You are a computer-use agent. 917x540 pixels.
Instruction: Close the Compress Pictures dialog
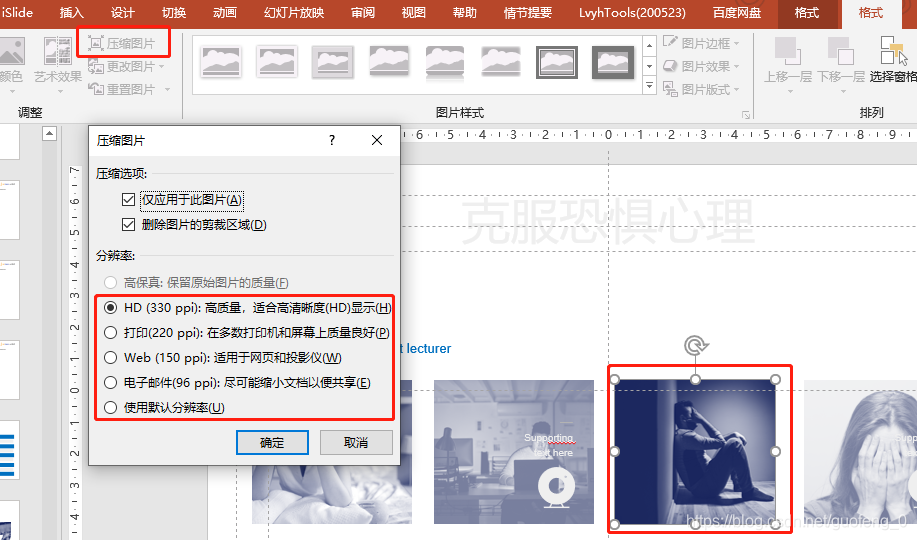377,140
